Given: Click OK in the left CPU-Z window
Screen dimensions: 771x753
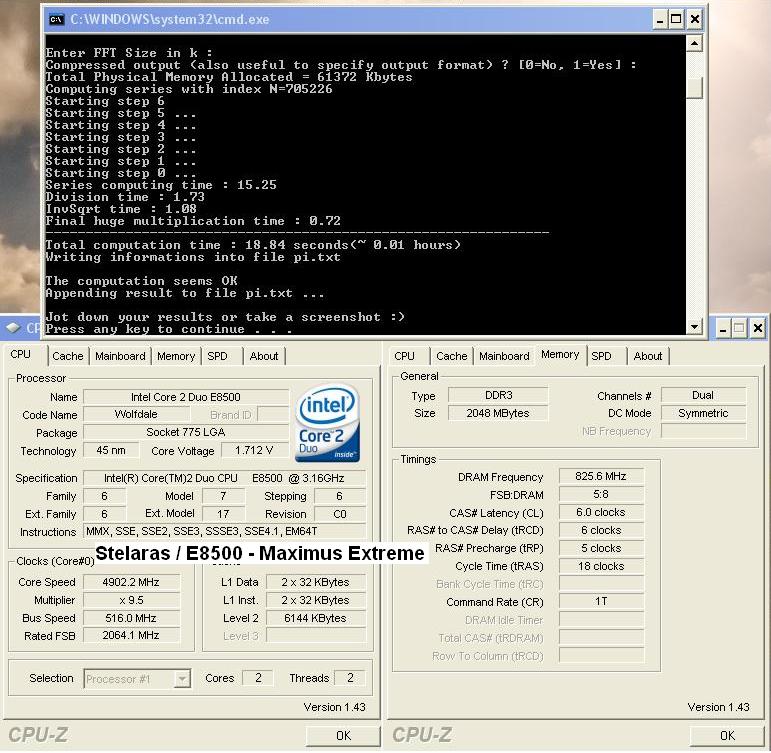Looking at the screenshot, I should 343,736.
